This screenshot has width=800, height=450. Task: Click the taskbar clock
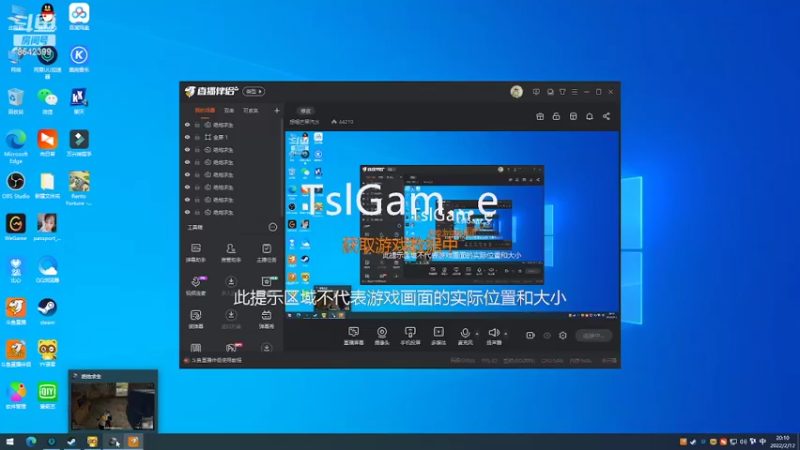782,441
